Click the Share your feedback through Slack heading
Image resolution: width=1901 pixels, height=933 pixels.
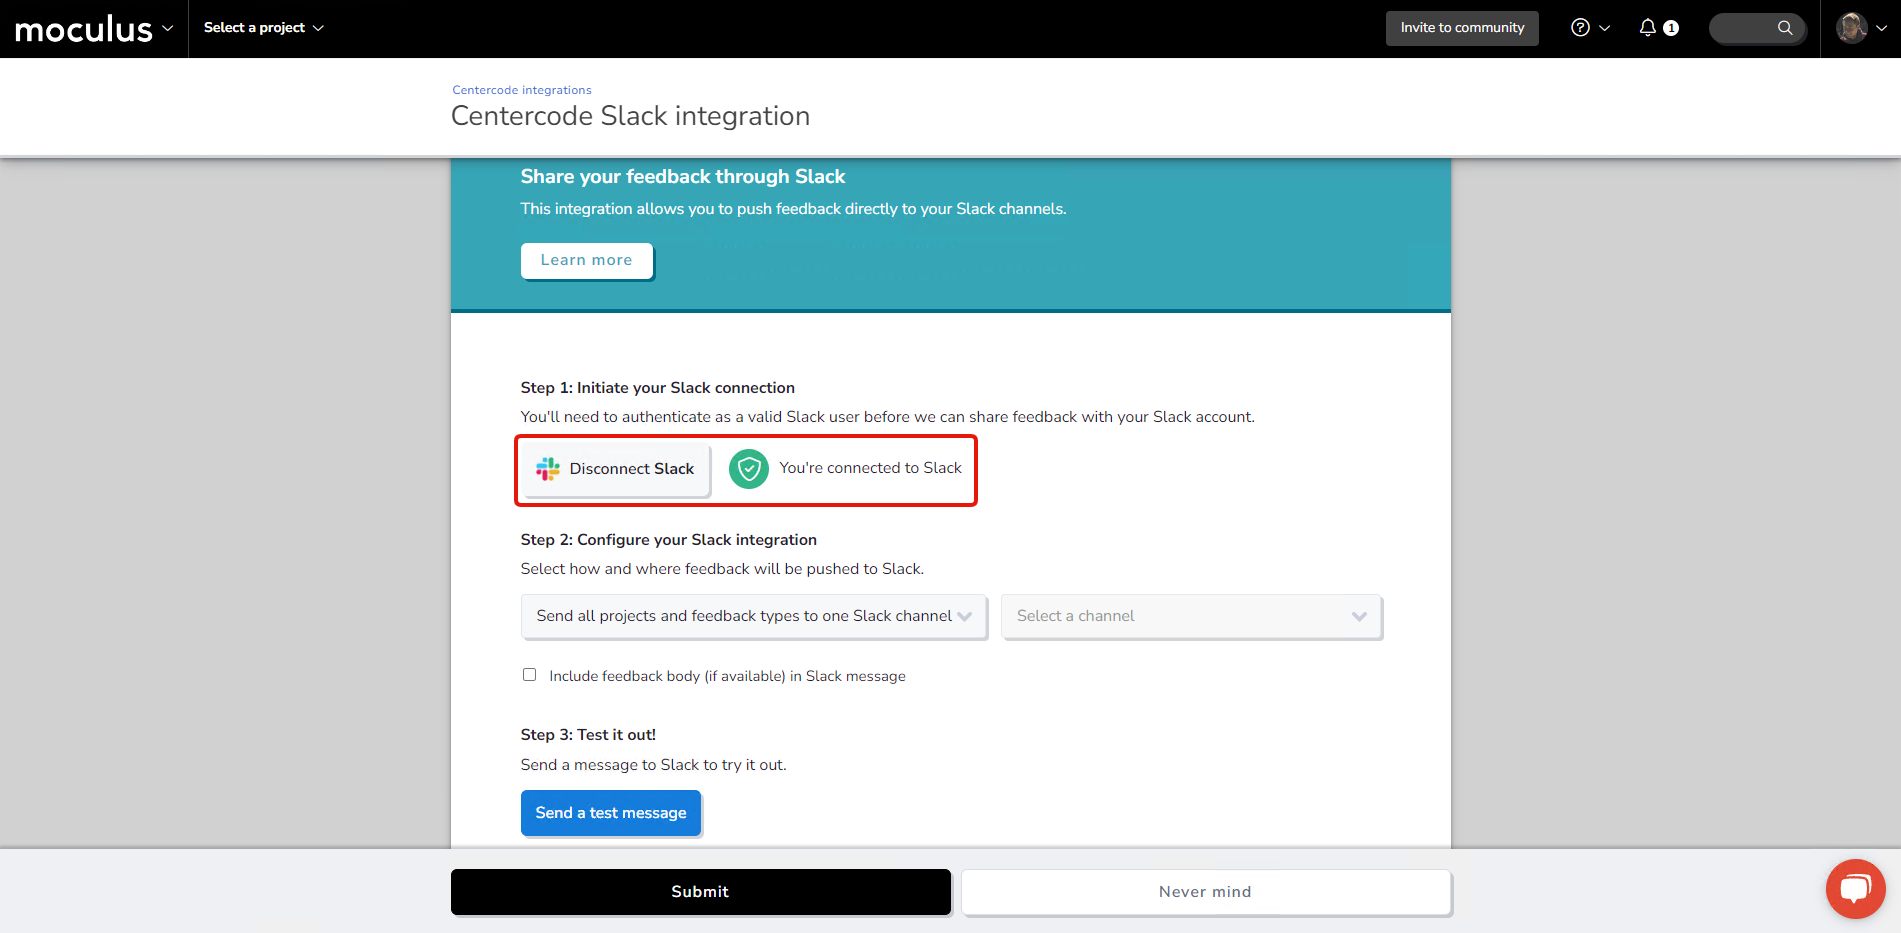[683, 177]
